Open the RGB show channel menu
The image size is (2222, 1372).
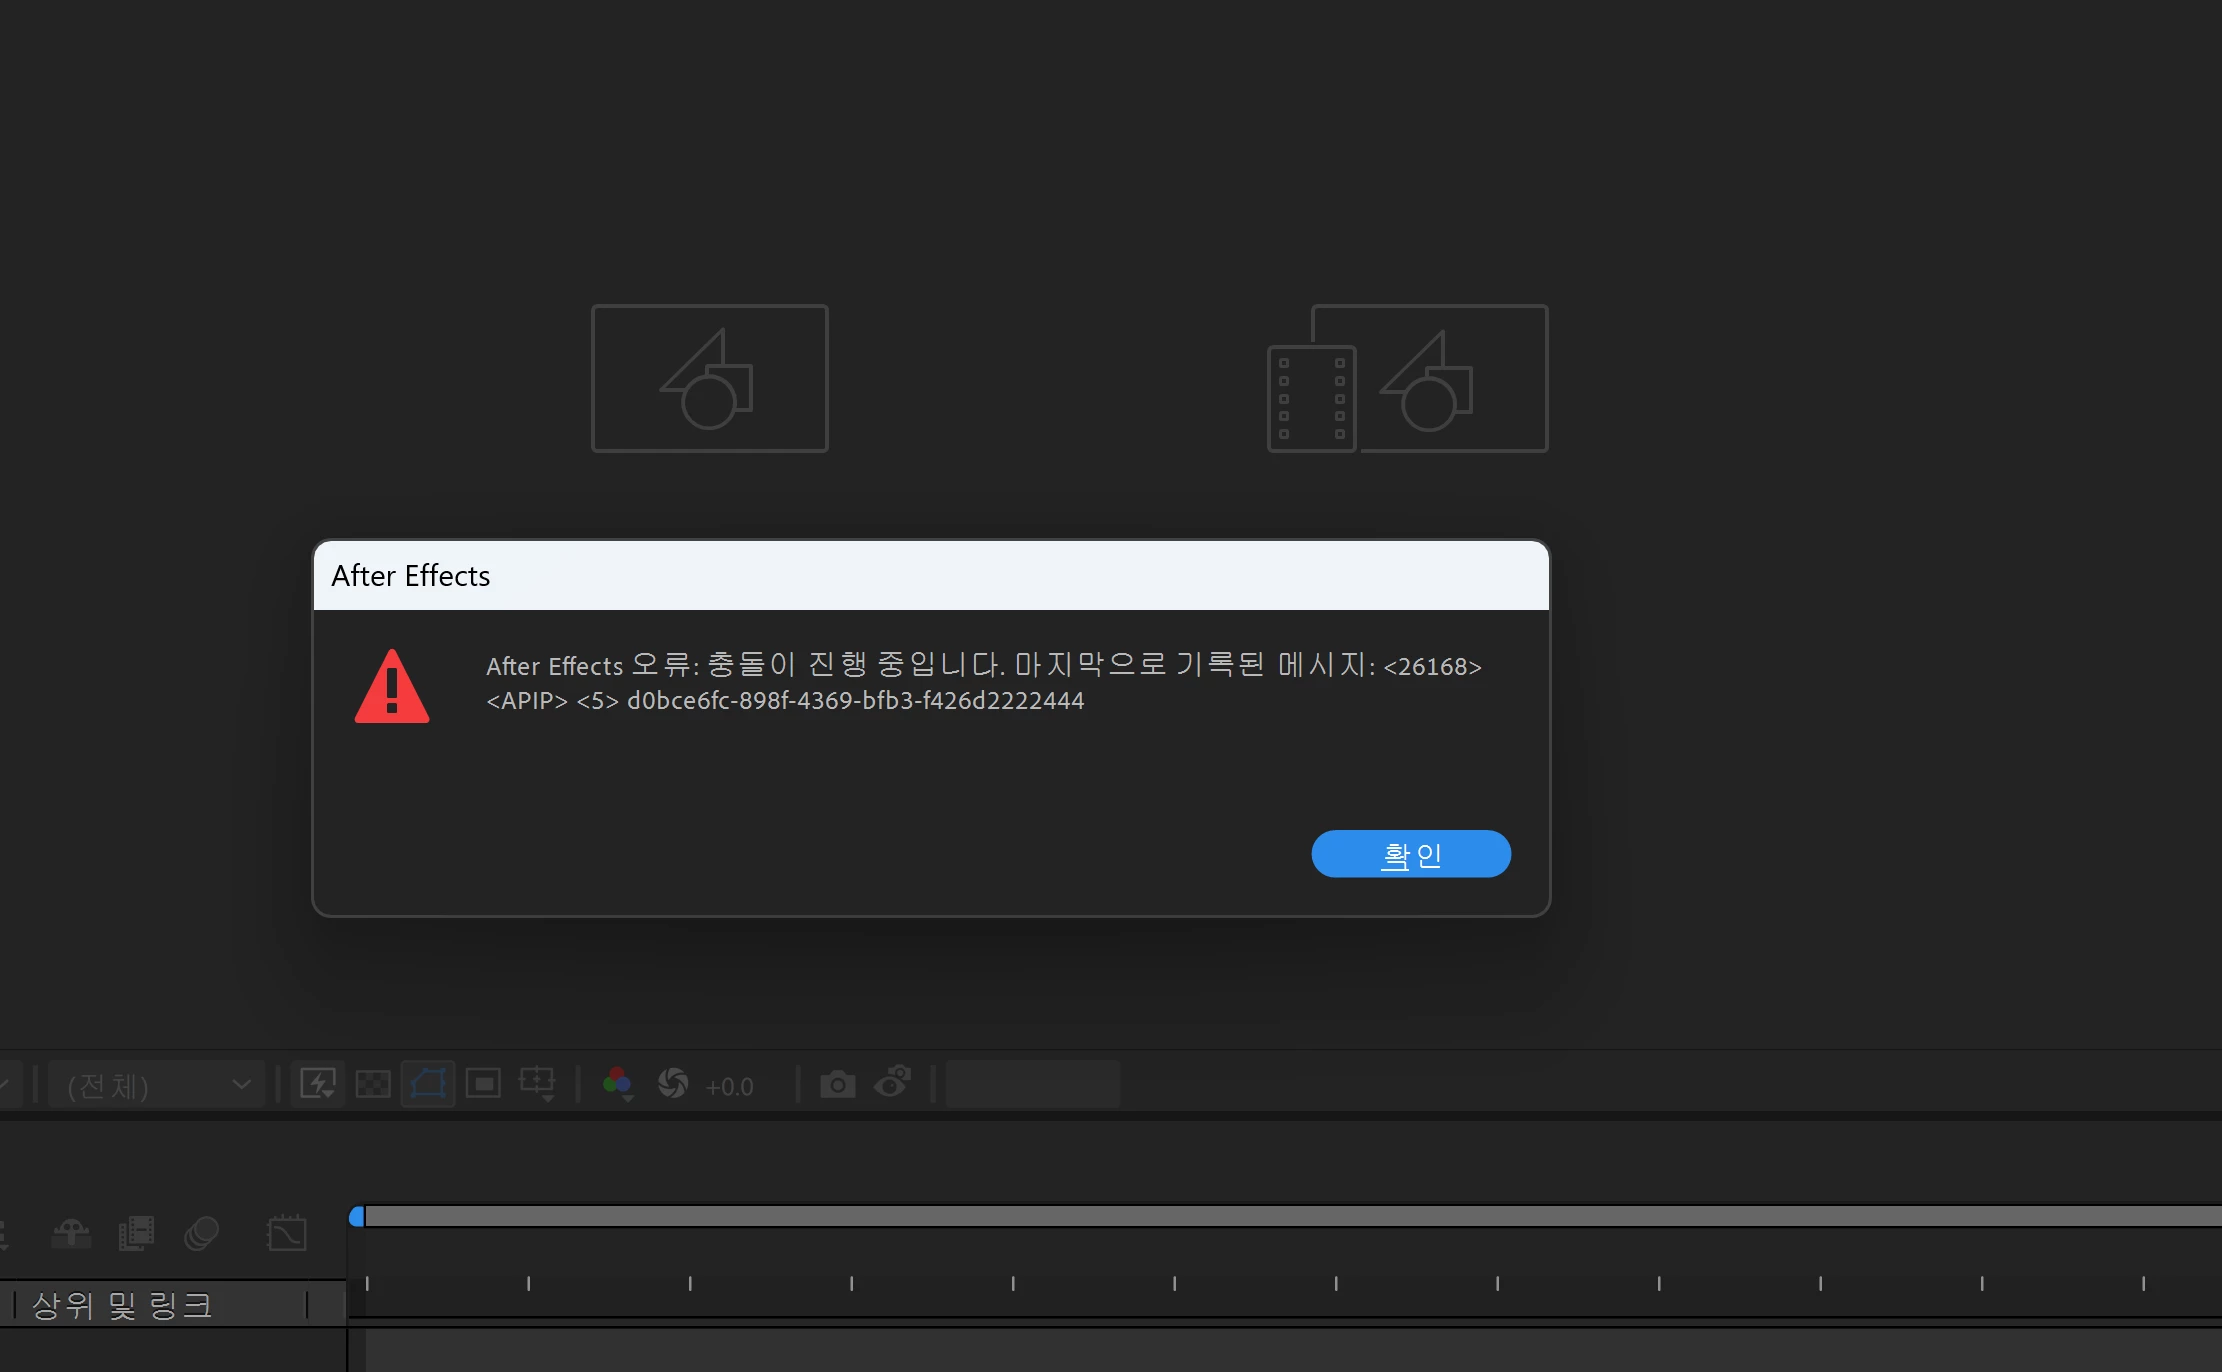point(617,1084)
